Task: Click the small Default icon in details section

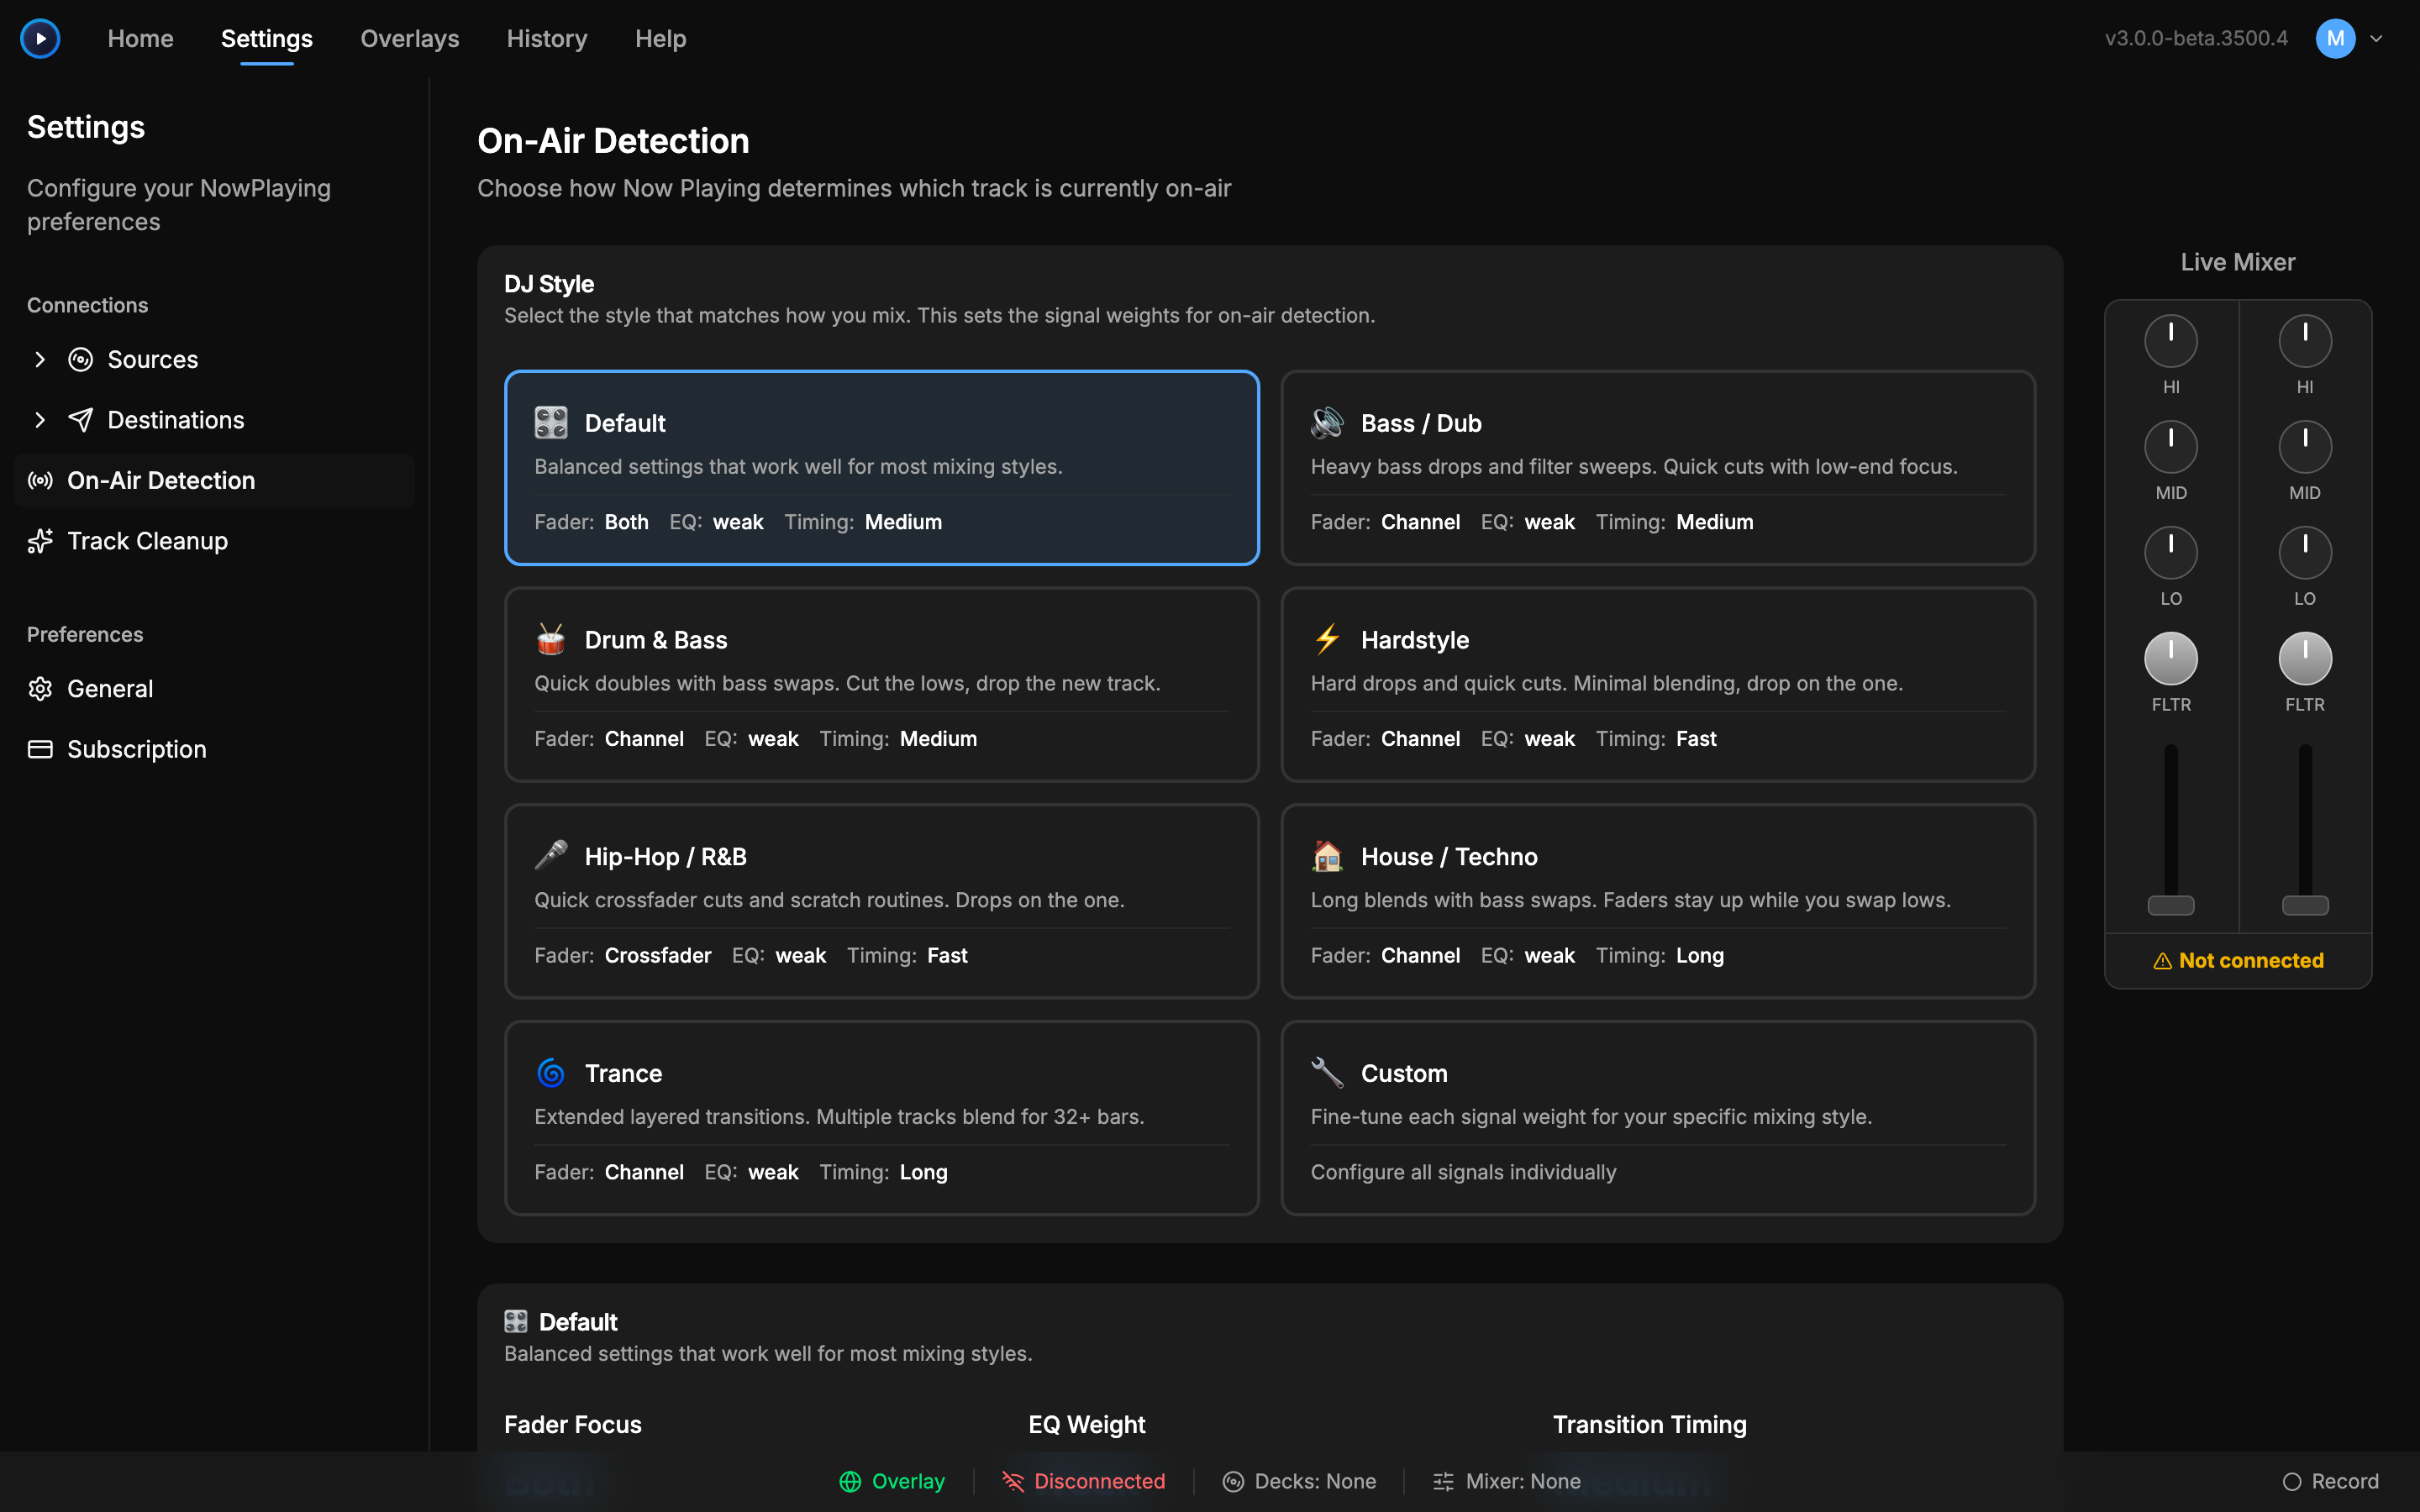Action: (x=516, y=1322)
